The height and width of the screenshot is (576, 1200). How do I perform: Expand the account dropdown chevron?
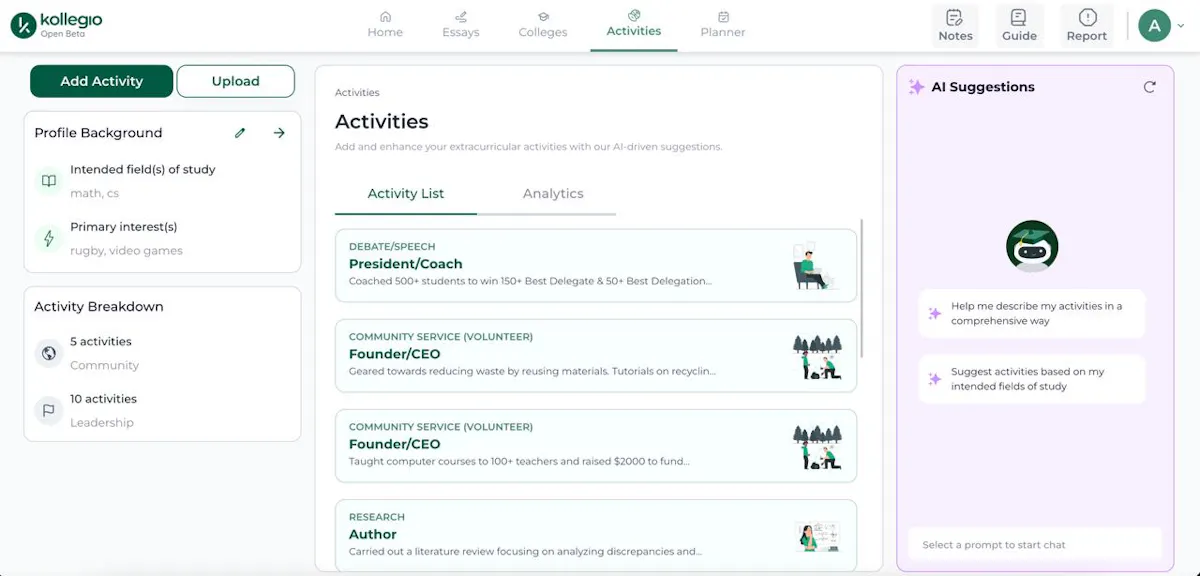pyautogui.click(x=1181, y=27)
